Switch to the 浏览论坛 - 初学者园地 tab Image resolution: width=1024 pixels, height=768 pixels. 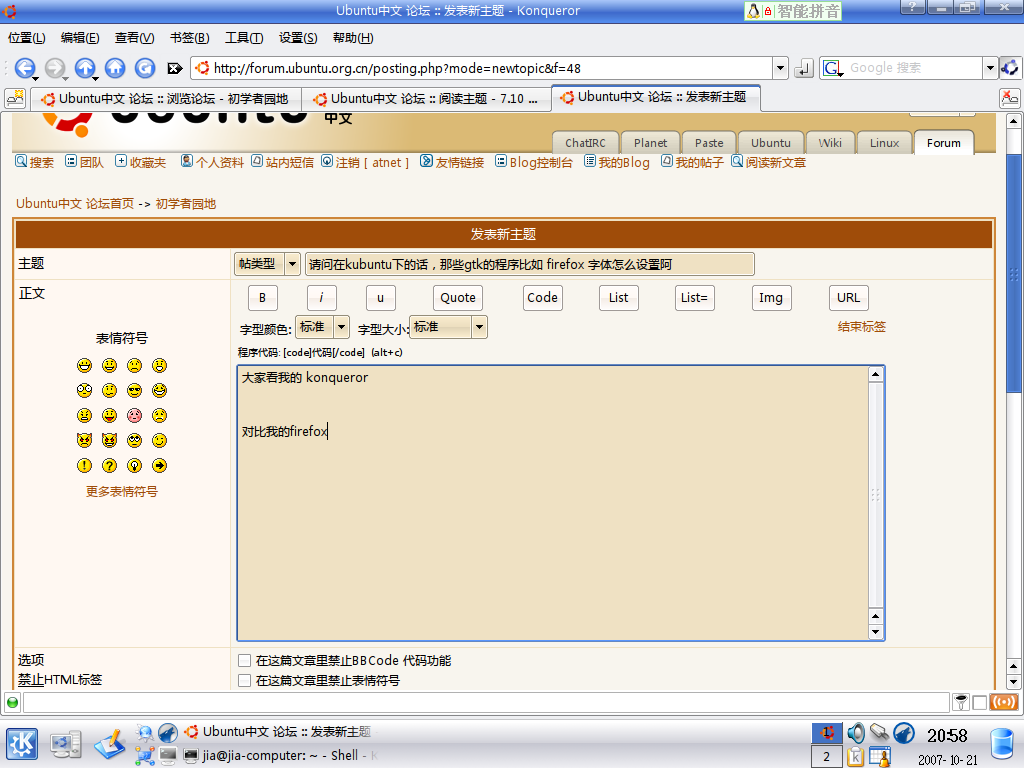point(166,99)
